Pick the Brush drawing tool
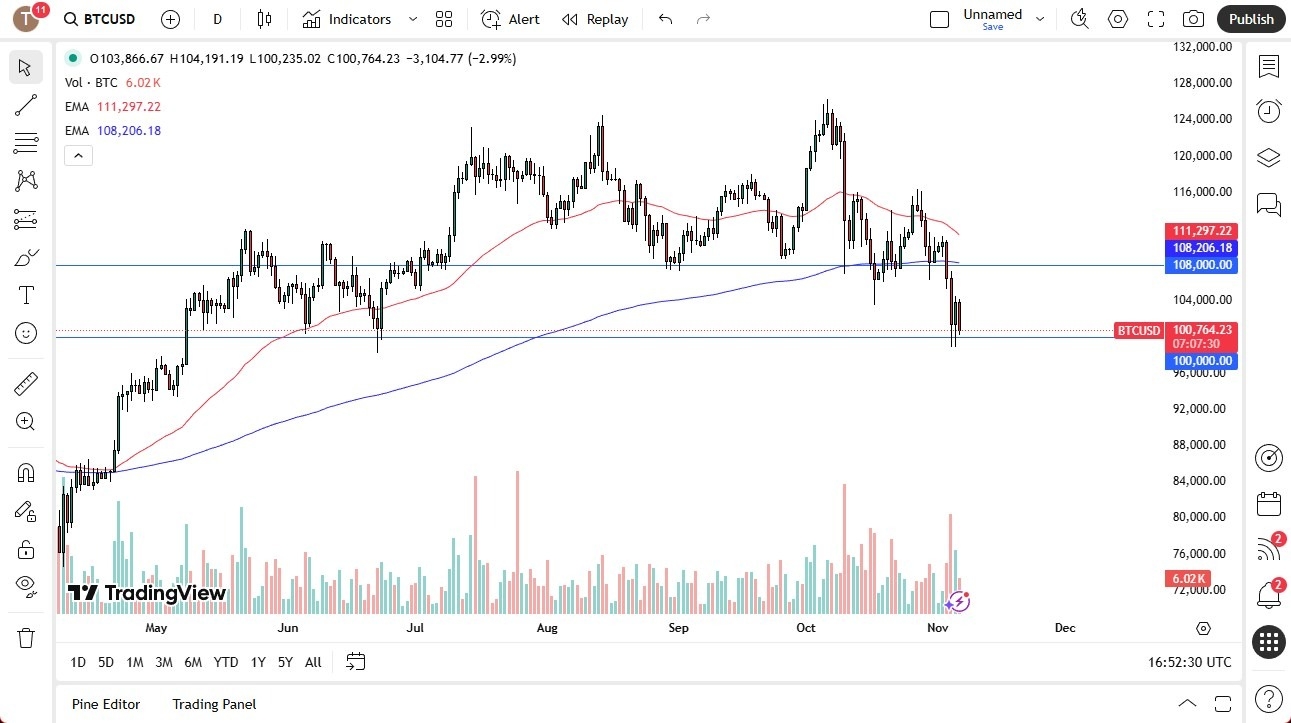This screenshot has width=1291, height=723. point(26,257)
